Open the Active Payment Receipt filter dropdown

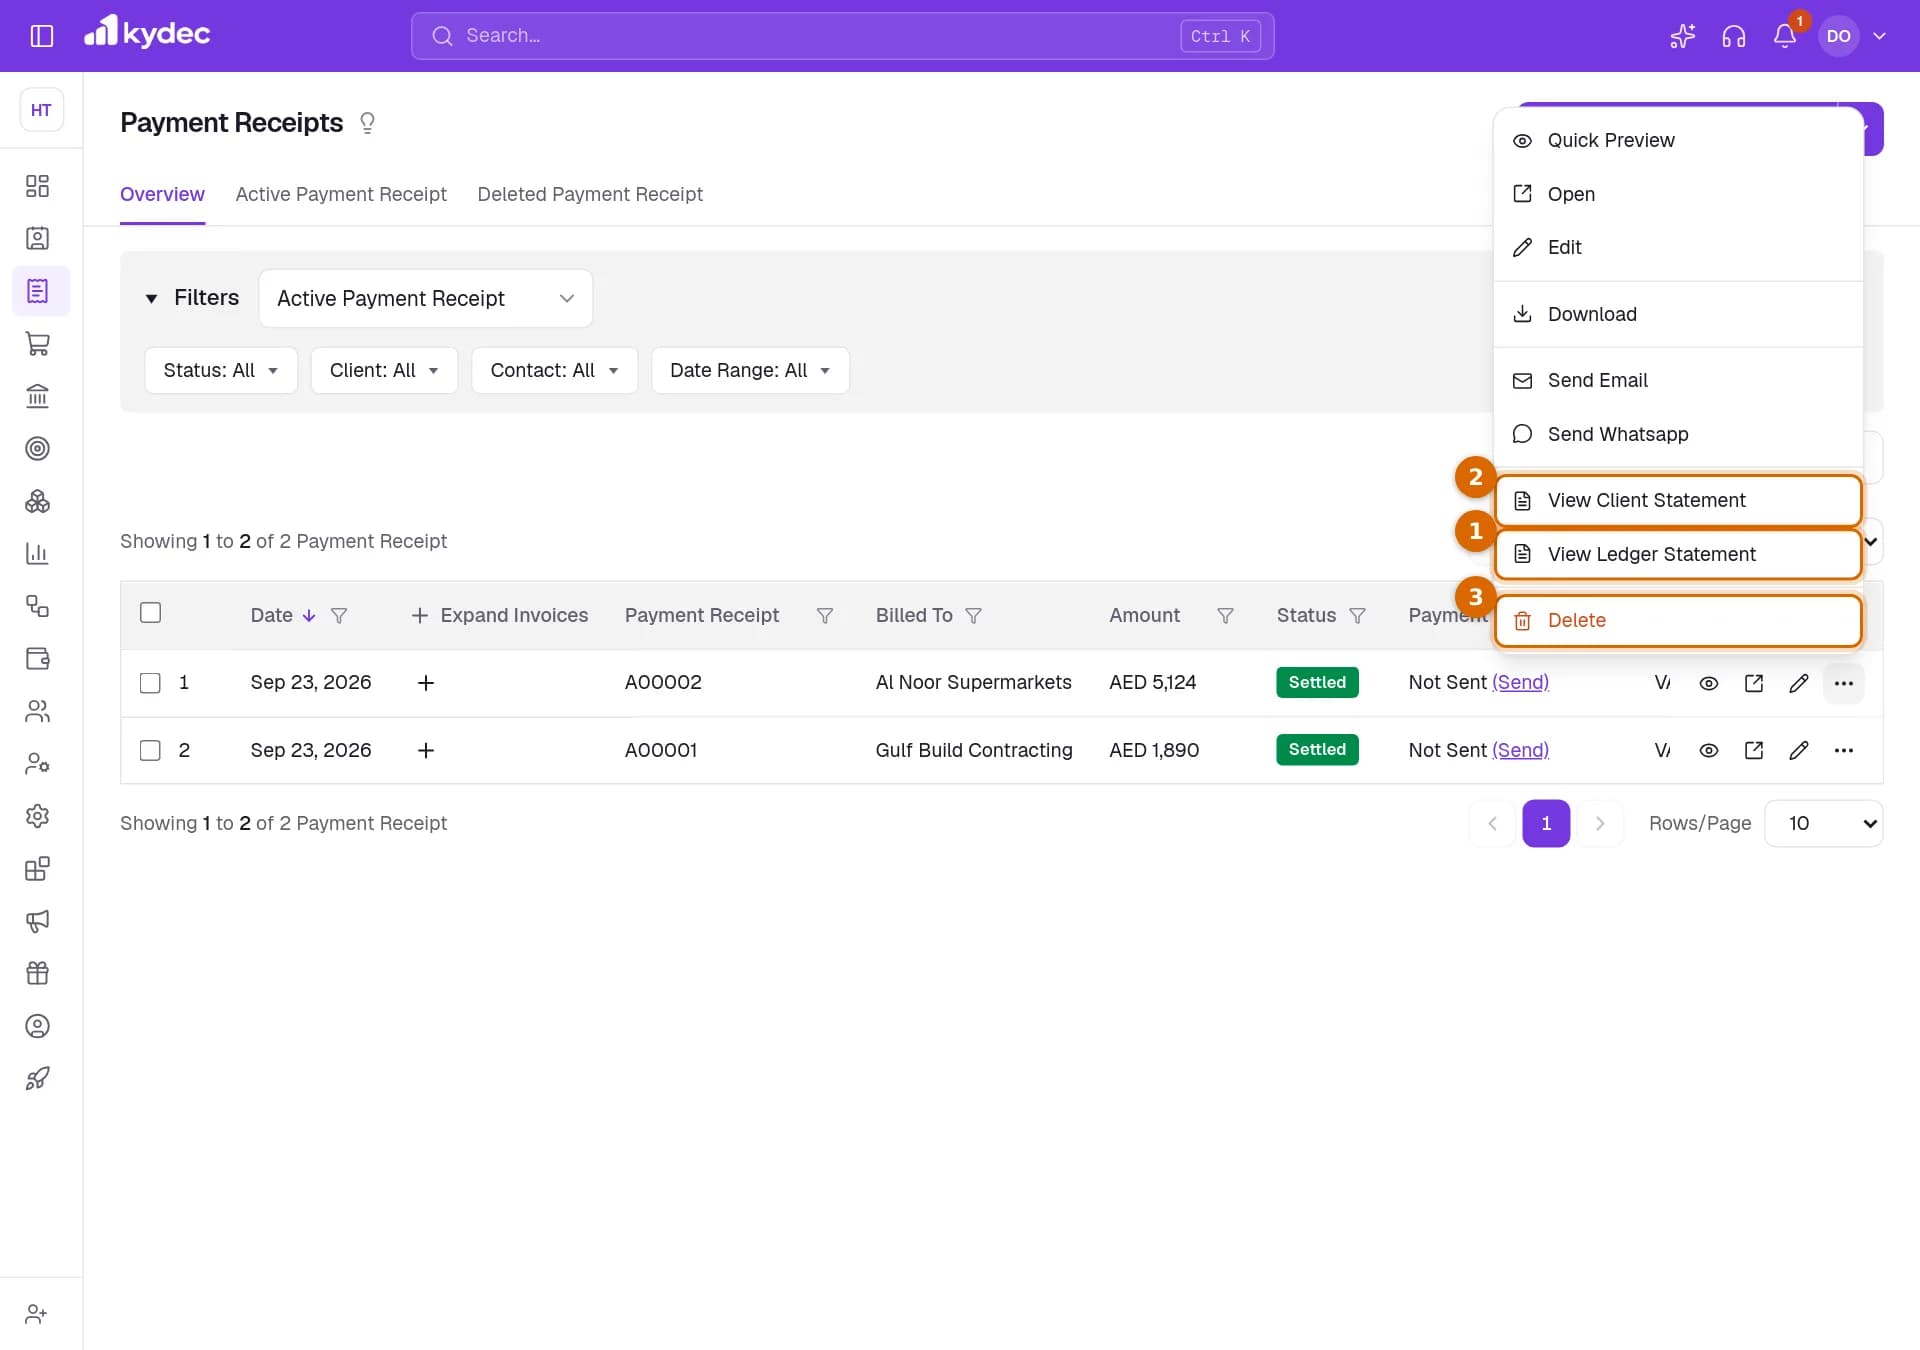425,298
